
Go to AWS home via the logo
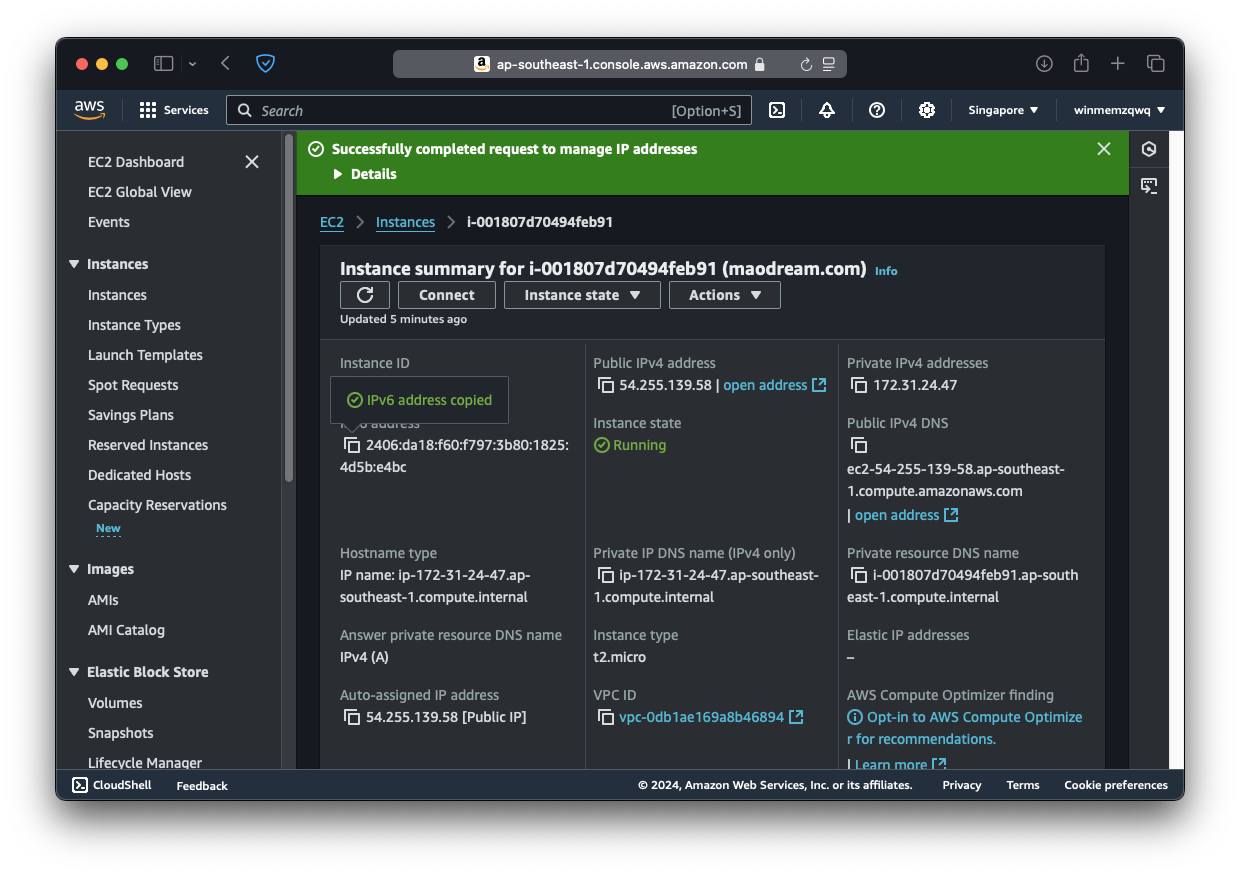point(89,110)
